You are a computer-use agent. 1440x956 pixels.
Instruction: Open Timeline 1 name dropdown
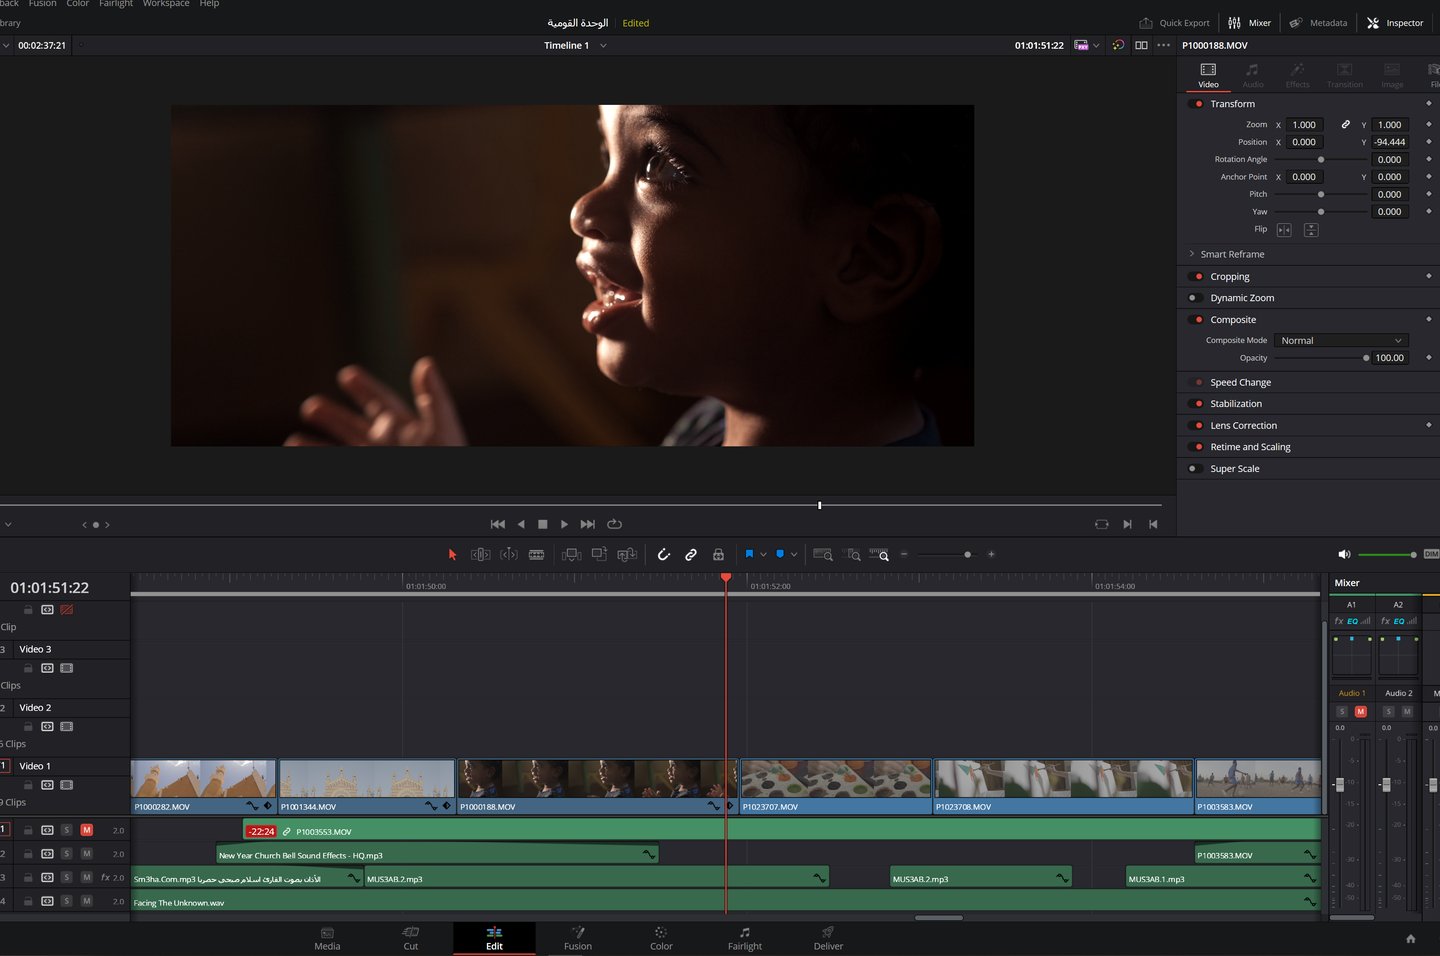(x=603, y=46)
